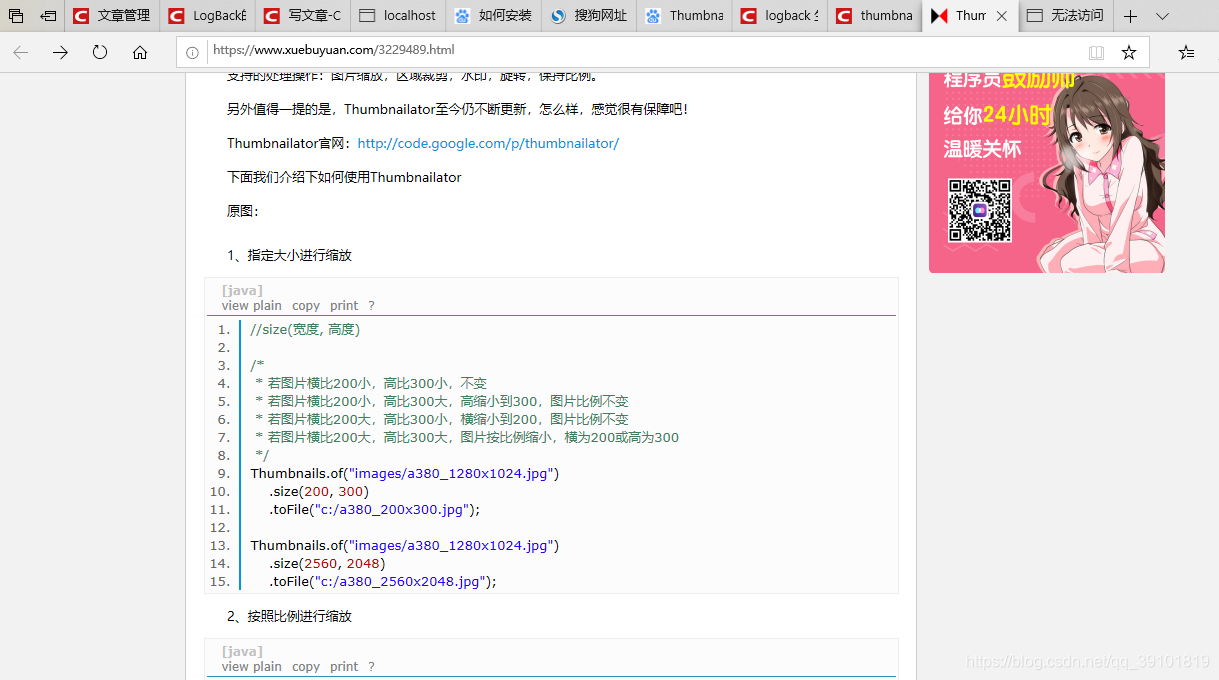Viewport: 1219px width, 680px height.
Task: Click view plain above the code listing
Action: tap(251, 305)
